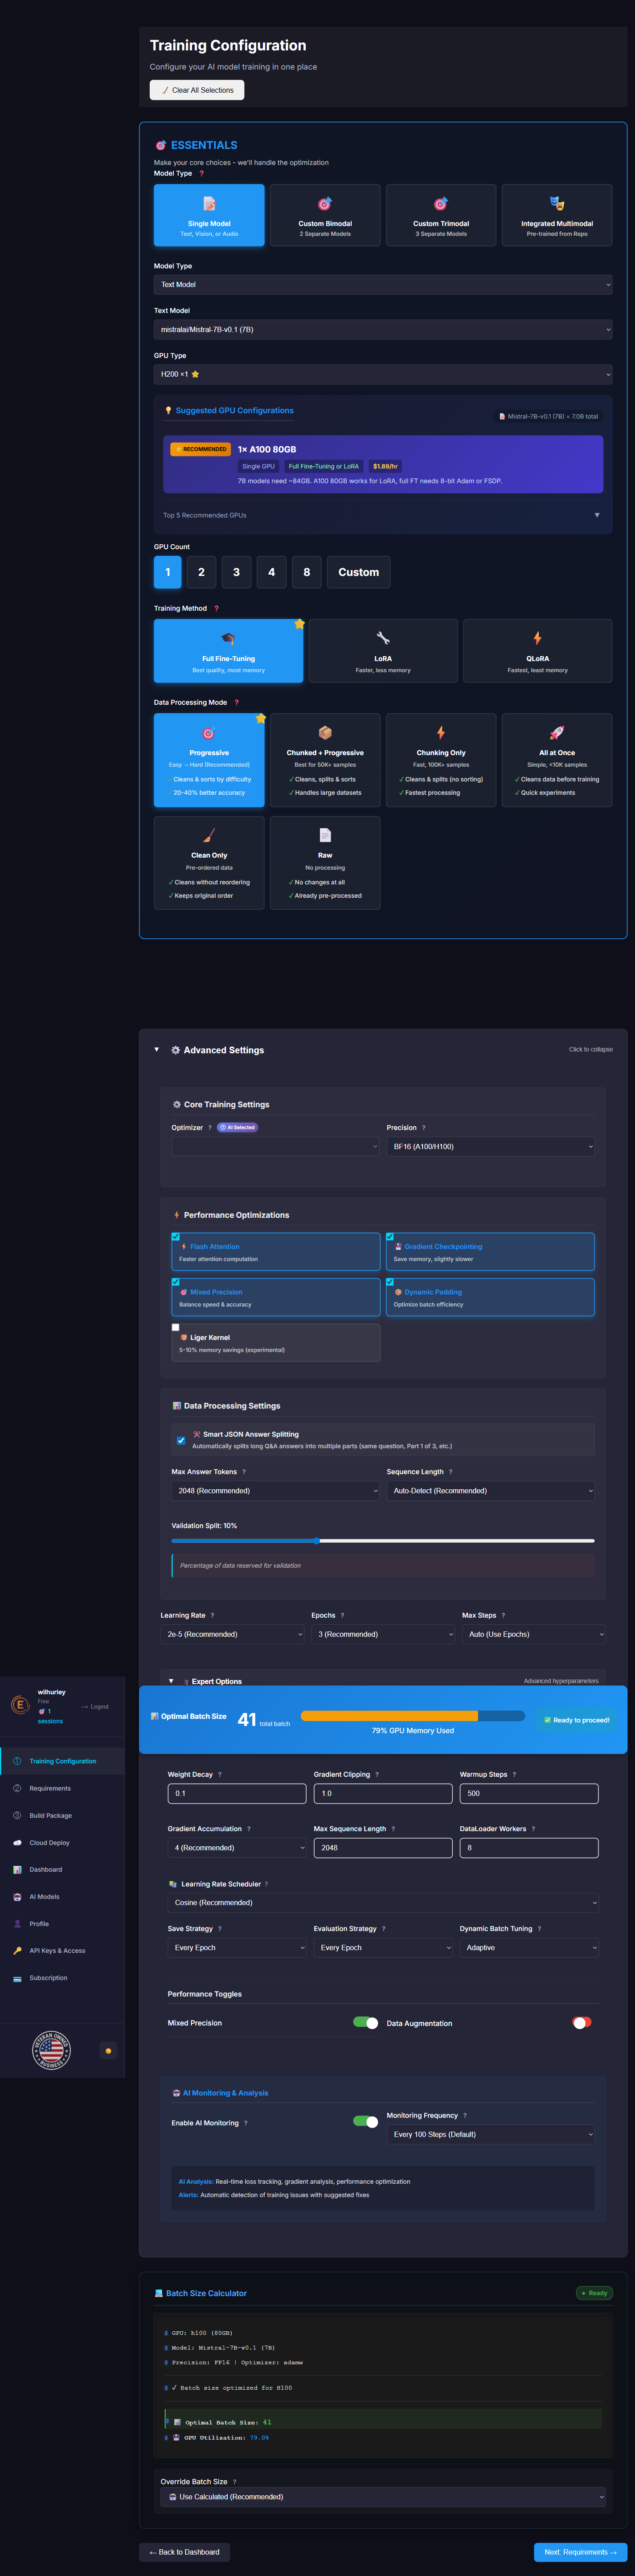The height and width of the screenshot is (2576, 635).
Task: Click the Weight Decay input field
Action: pos(237,1793)
